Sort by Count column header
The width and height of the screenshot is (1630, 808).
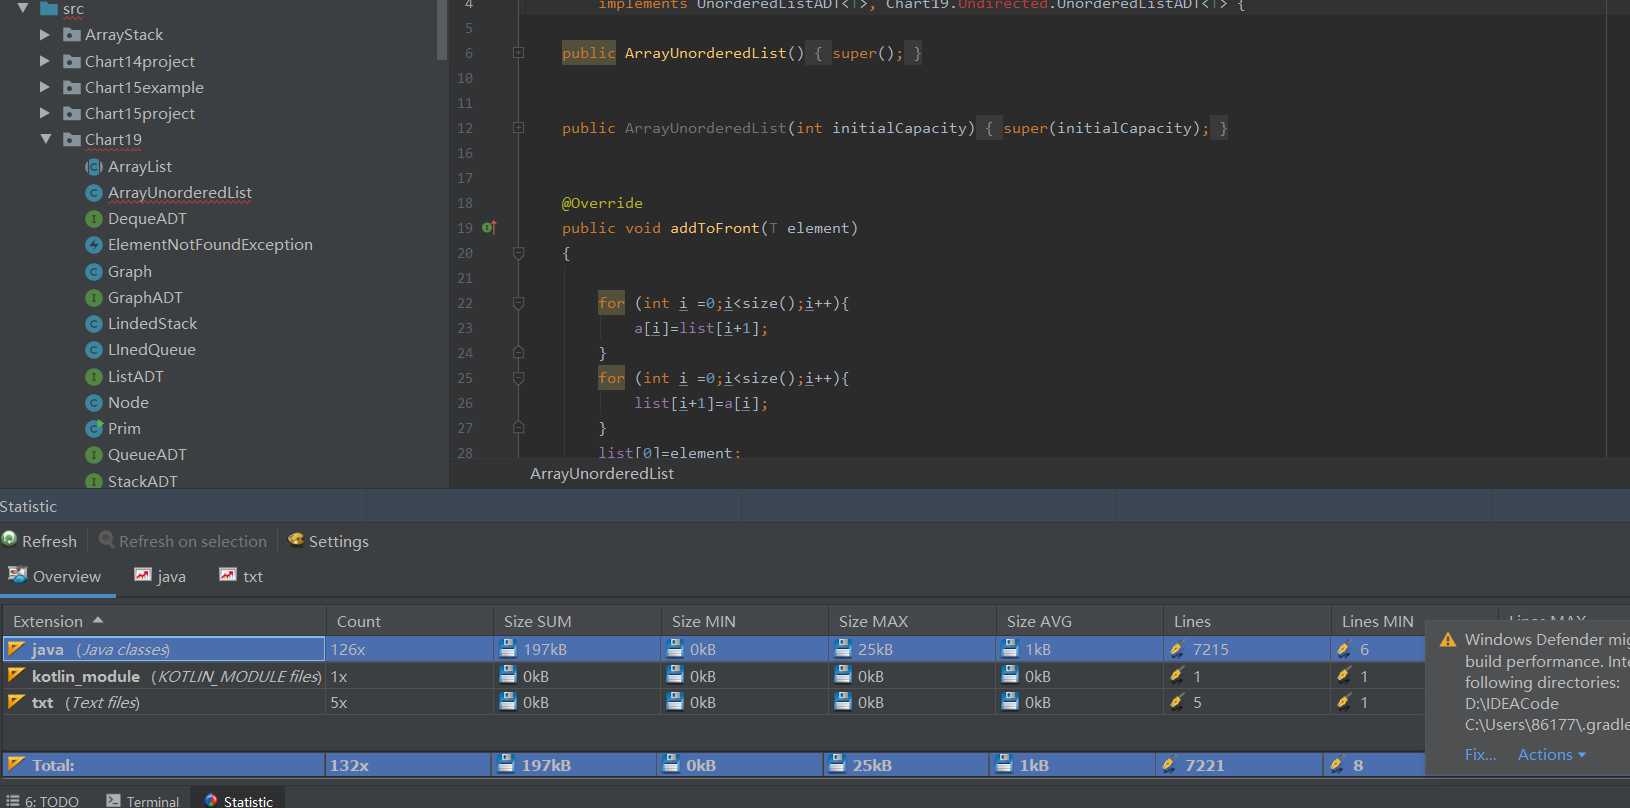click(410, 621)
